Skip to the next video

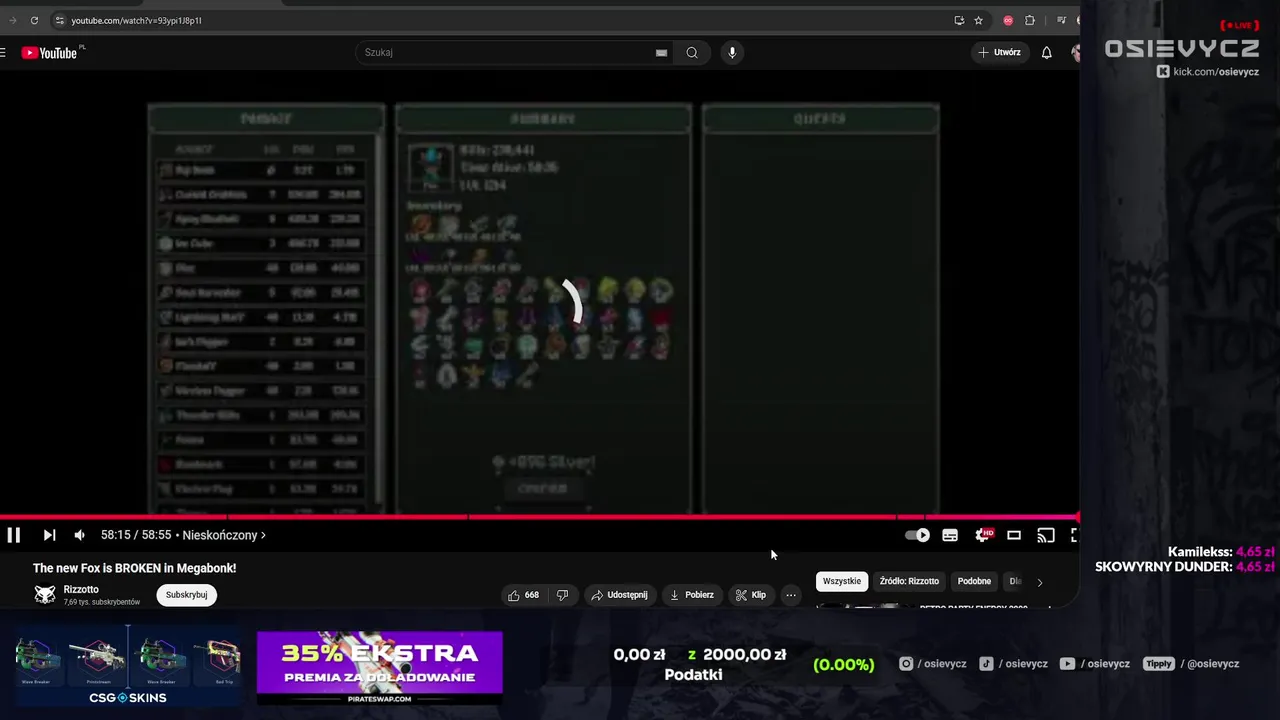tap(49, 535)
